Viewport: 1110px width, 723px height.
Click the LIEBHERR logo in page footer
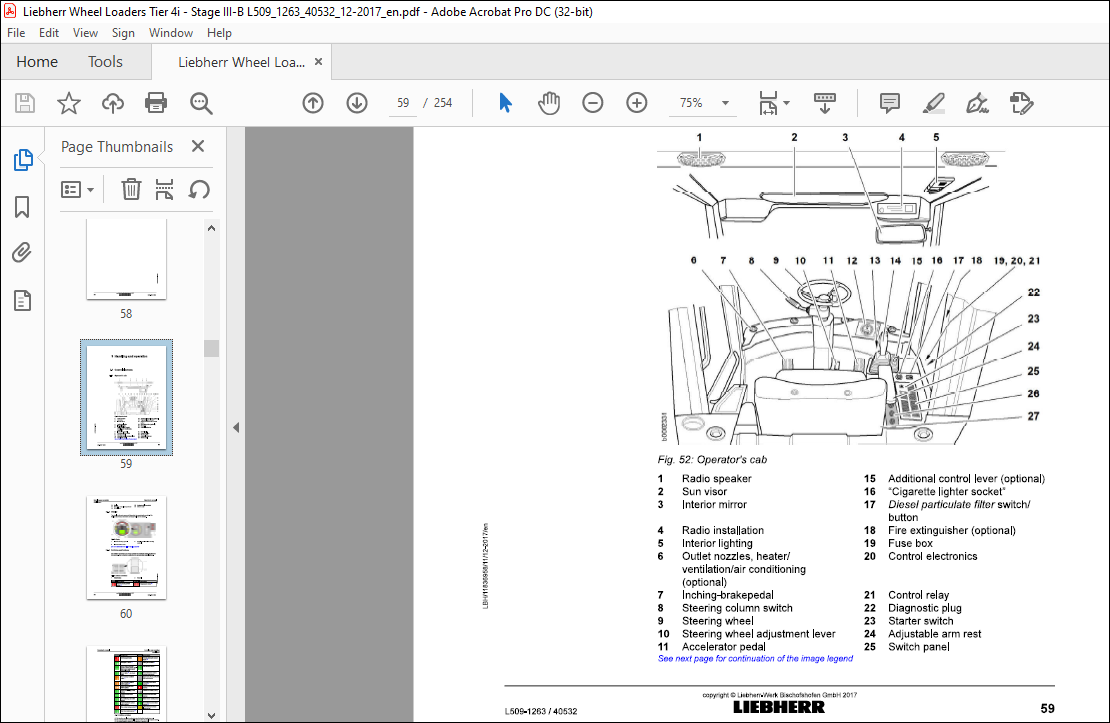779,707
